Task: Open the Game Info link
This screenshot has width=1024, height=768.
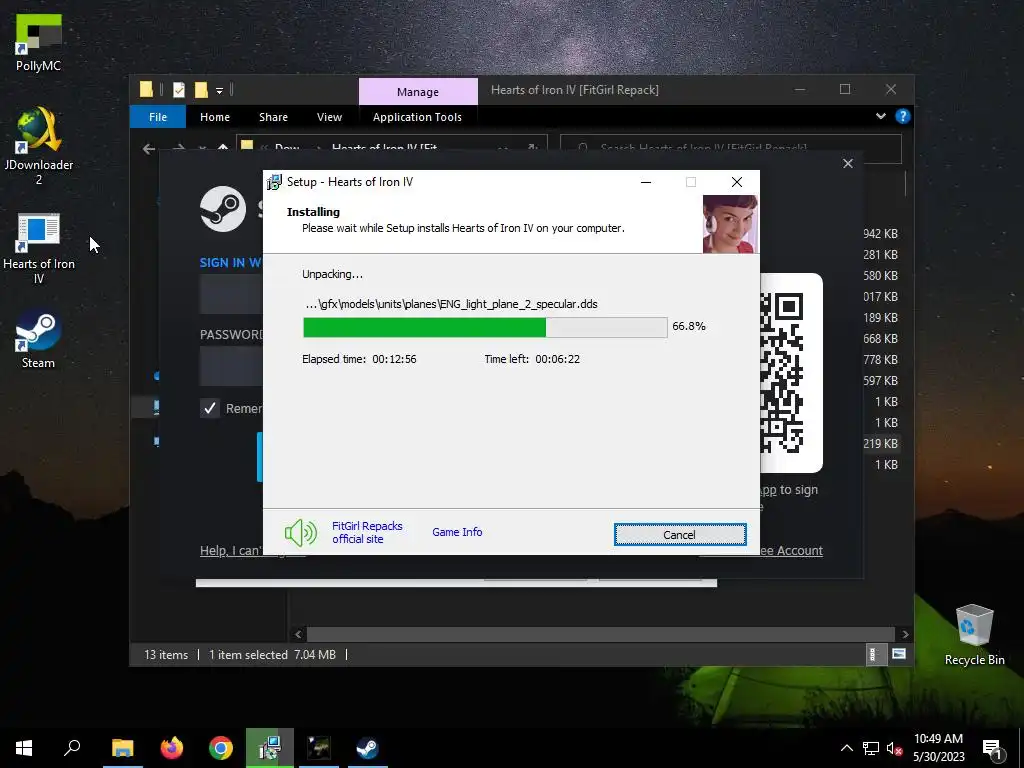Action: click(x=457, y=532)
